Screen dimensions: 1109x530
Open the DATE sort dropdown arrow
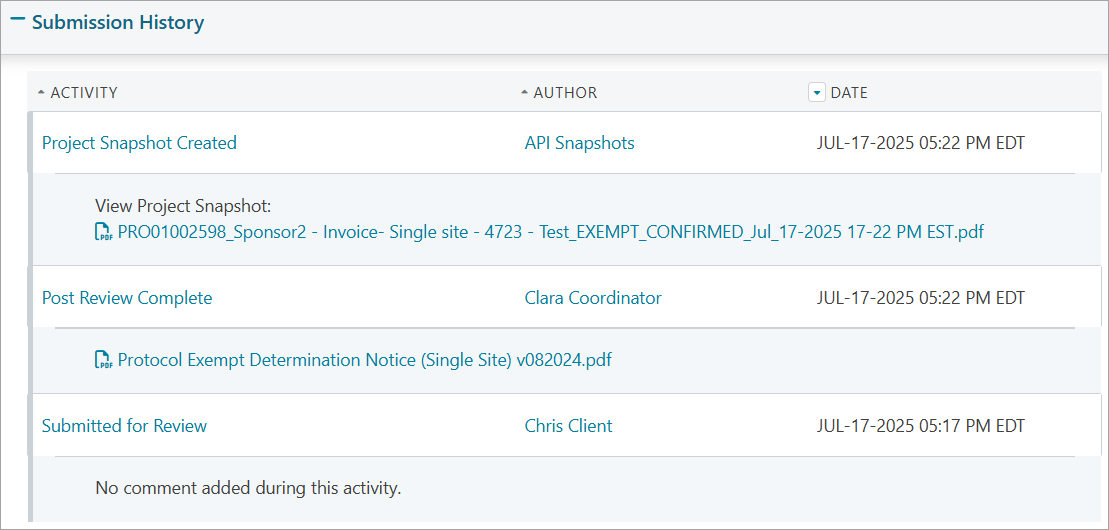(x=817, y=92)
